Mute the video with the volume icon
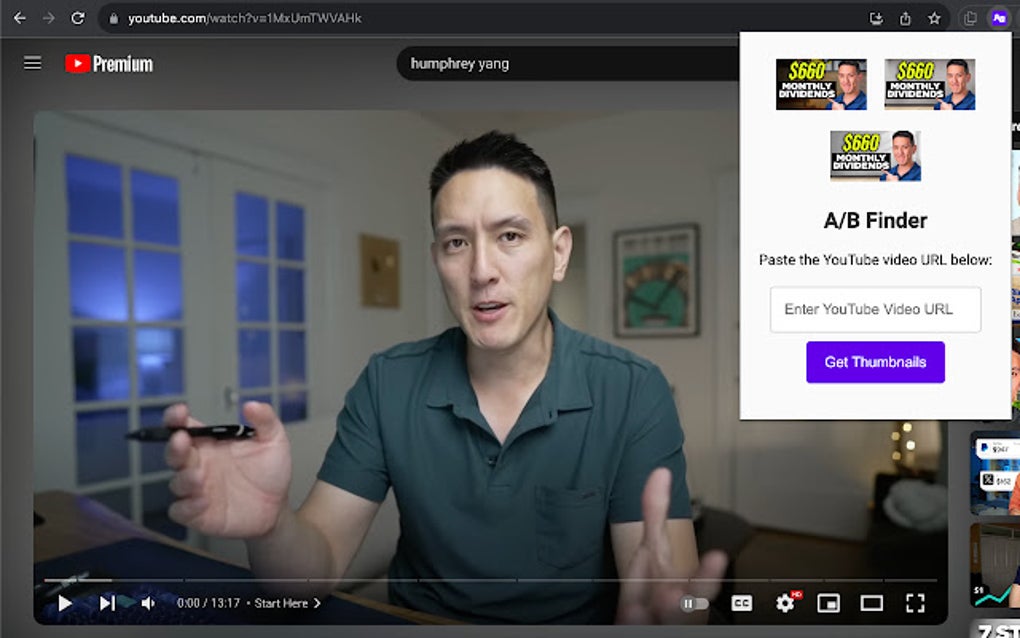1020x638 pixels. 148,603
